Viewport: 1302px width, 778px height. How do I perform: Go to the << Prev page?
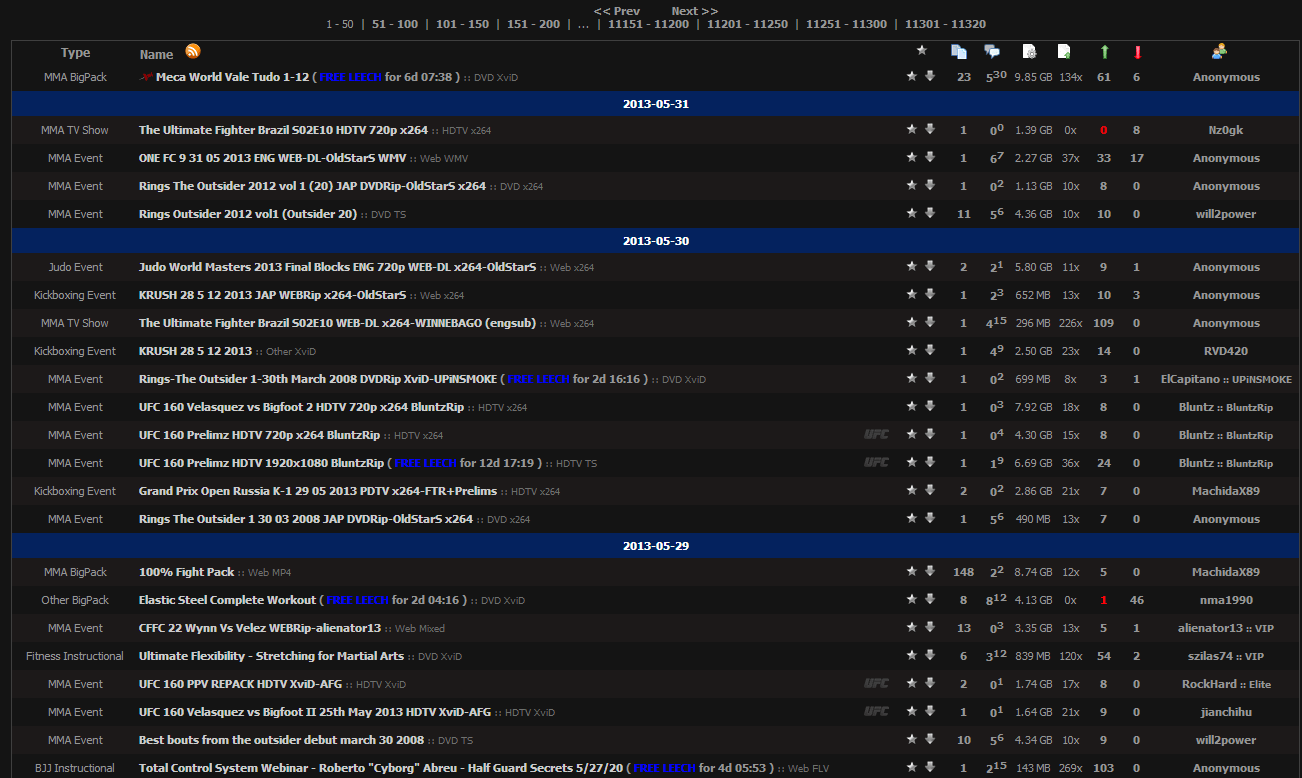click(617, 11)
